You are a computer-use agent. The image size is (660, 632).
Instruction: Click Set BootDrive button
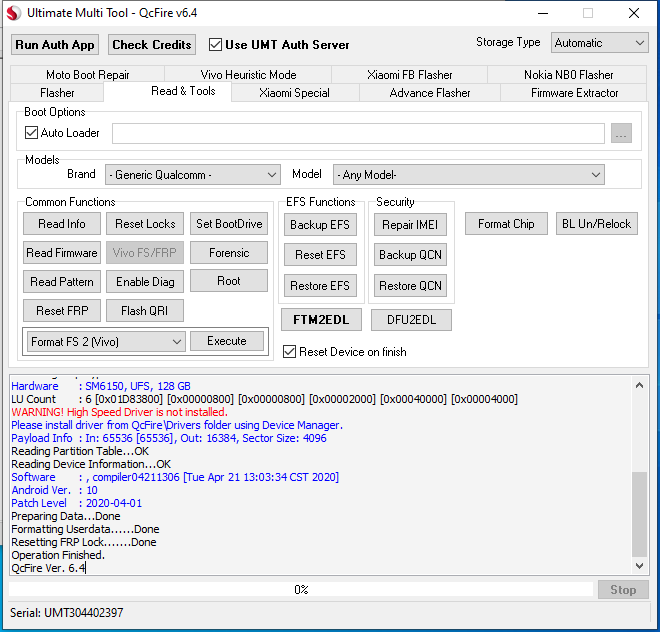tap(229, 224)
